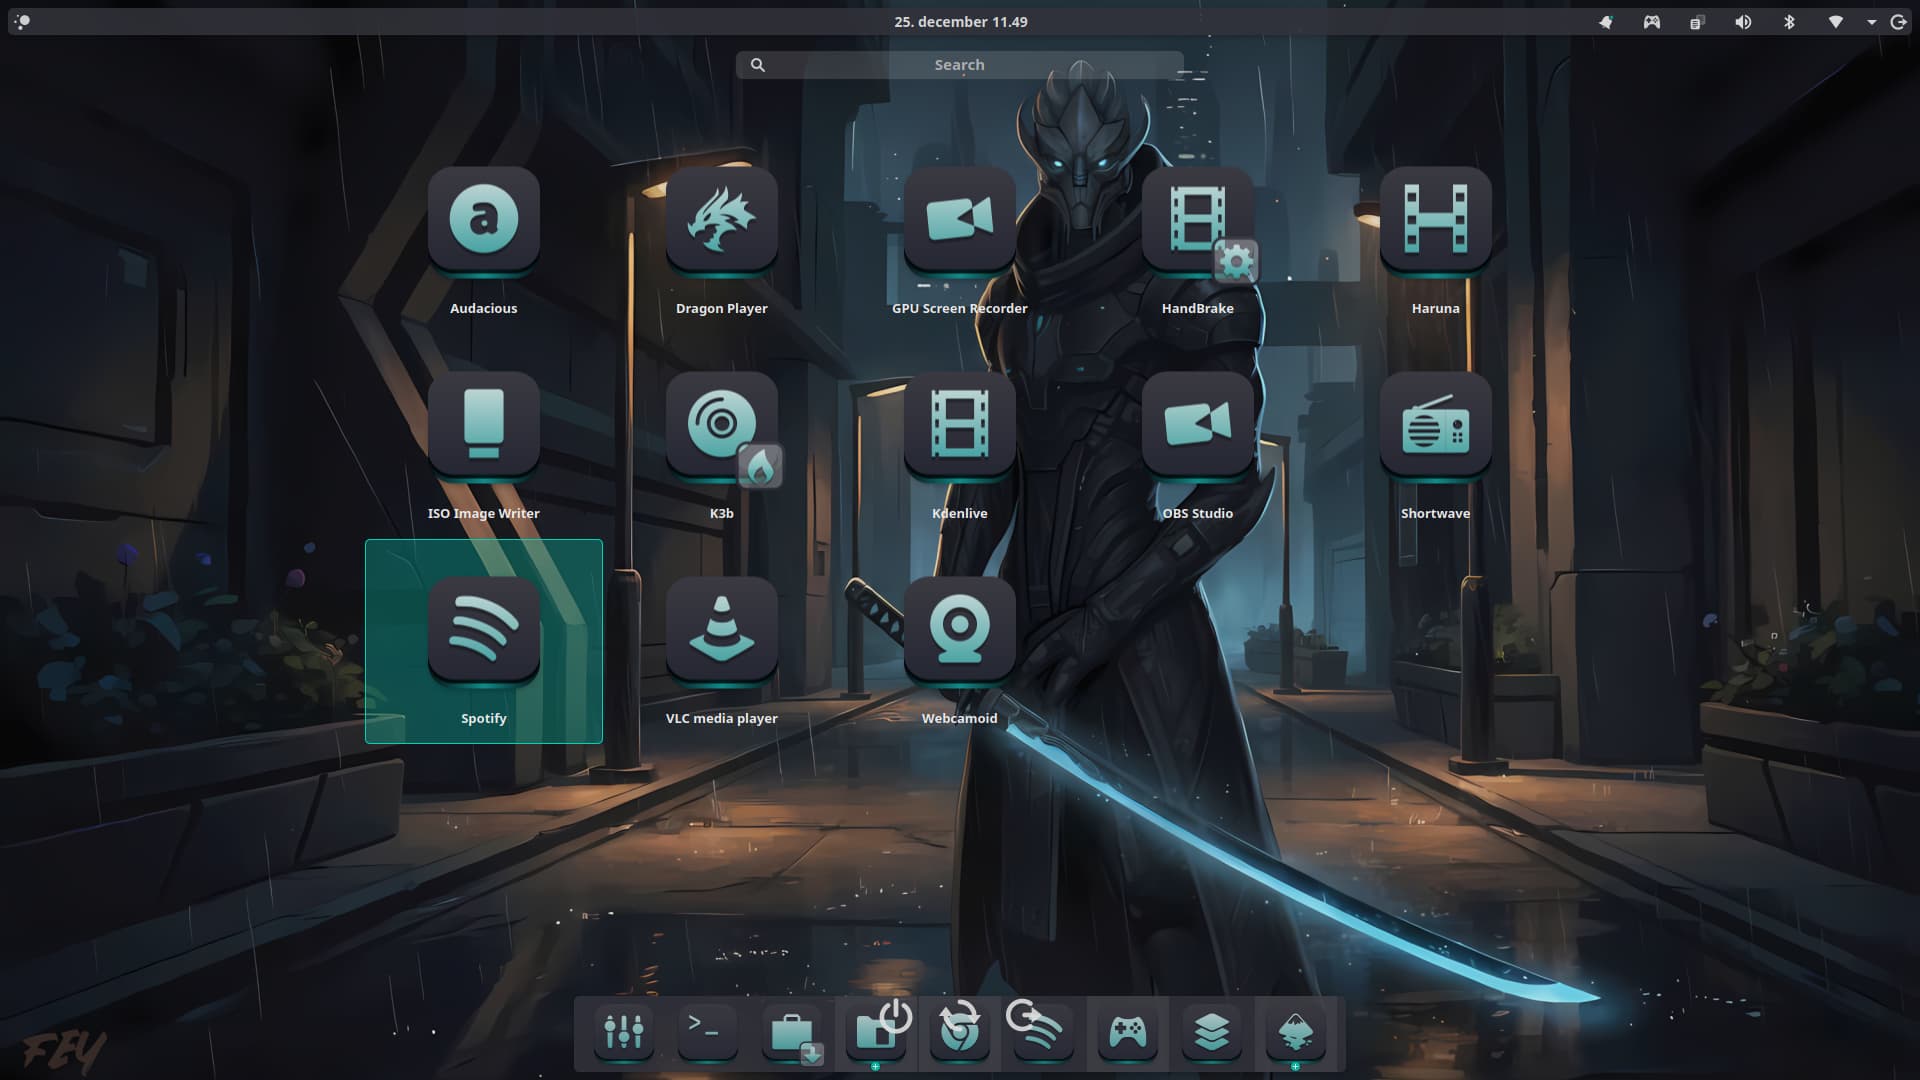Launch Shortwave radio app

click(1435, 424)
